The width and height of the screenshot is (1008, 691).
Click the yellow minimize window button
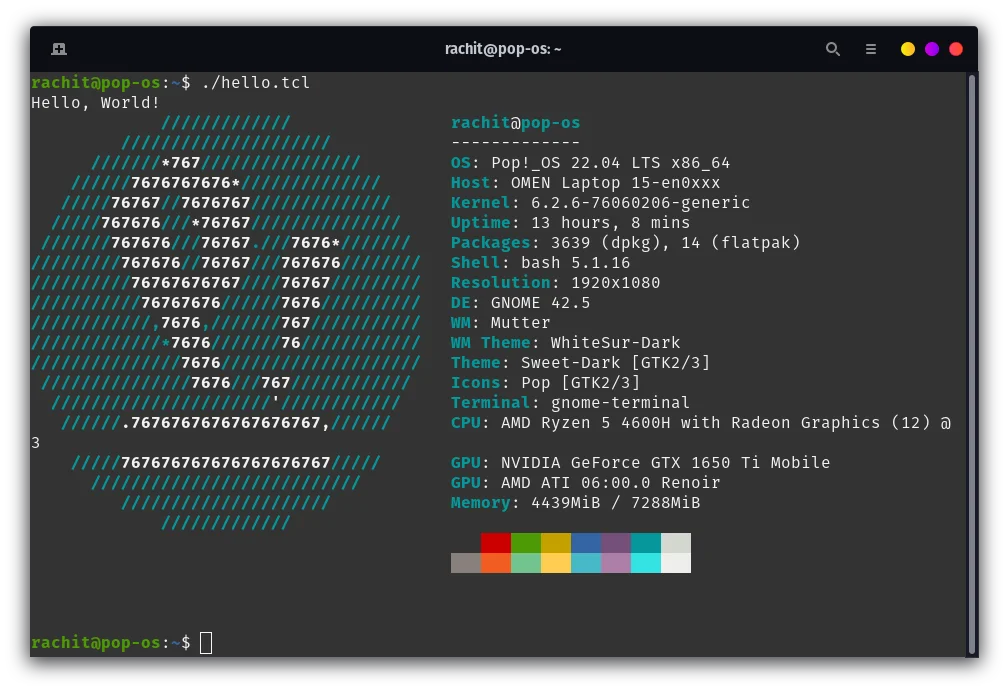point(908,49)
